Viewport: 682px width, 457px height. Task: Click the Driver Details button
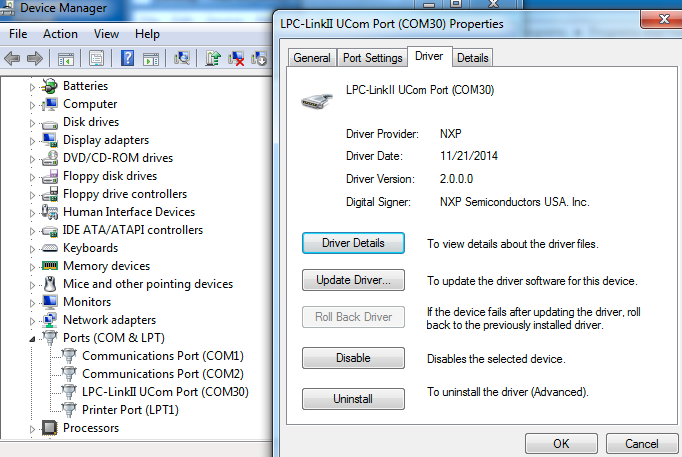pos(353,243)
